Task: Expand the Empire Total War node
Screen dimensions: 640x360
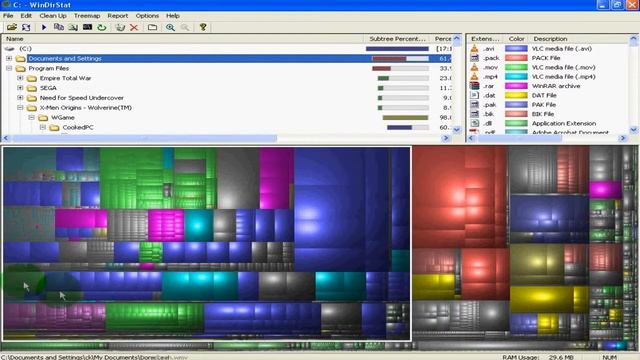Action: click(x=20, y=78)
